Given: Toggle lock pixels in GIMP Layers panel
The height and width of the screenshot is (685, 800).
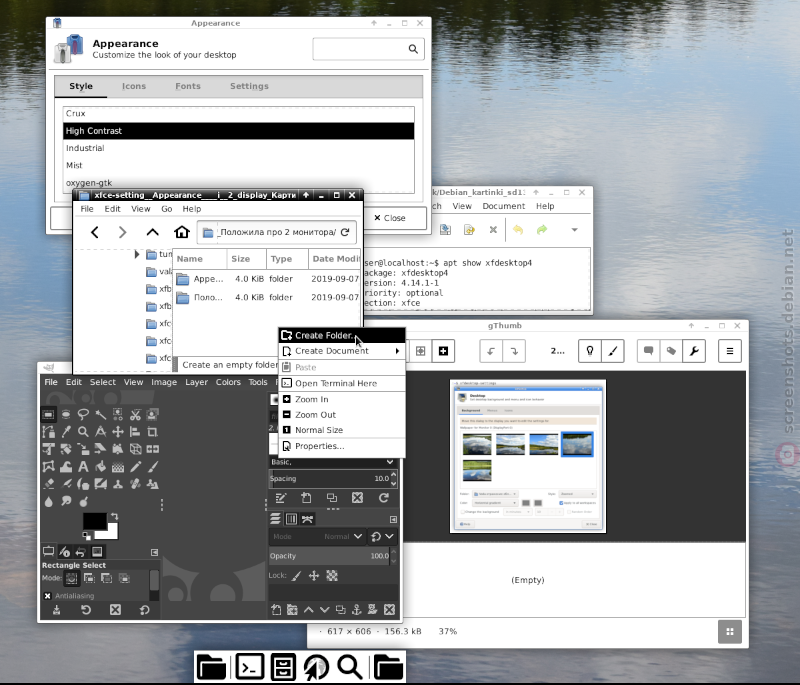Looking at the screenshot, I should [296, 576].
